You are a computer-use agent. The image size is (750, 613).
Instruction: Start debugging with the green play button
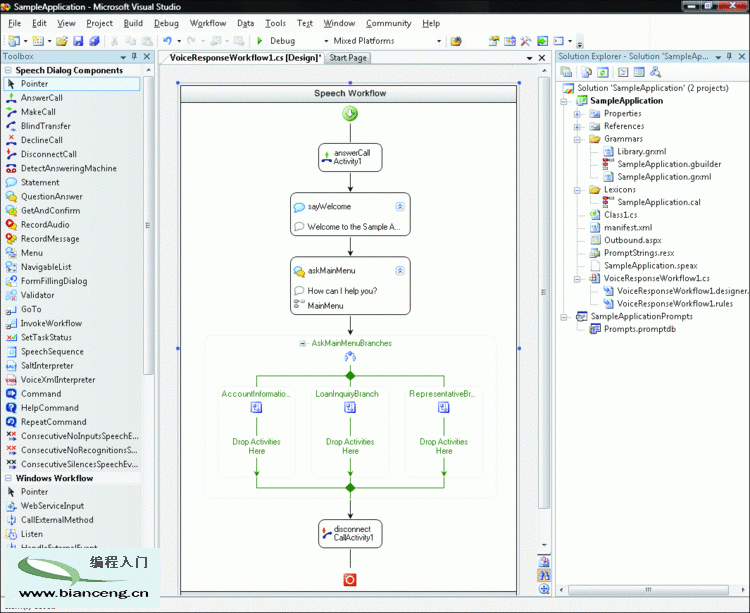260,41
